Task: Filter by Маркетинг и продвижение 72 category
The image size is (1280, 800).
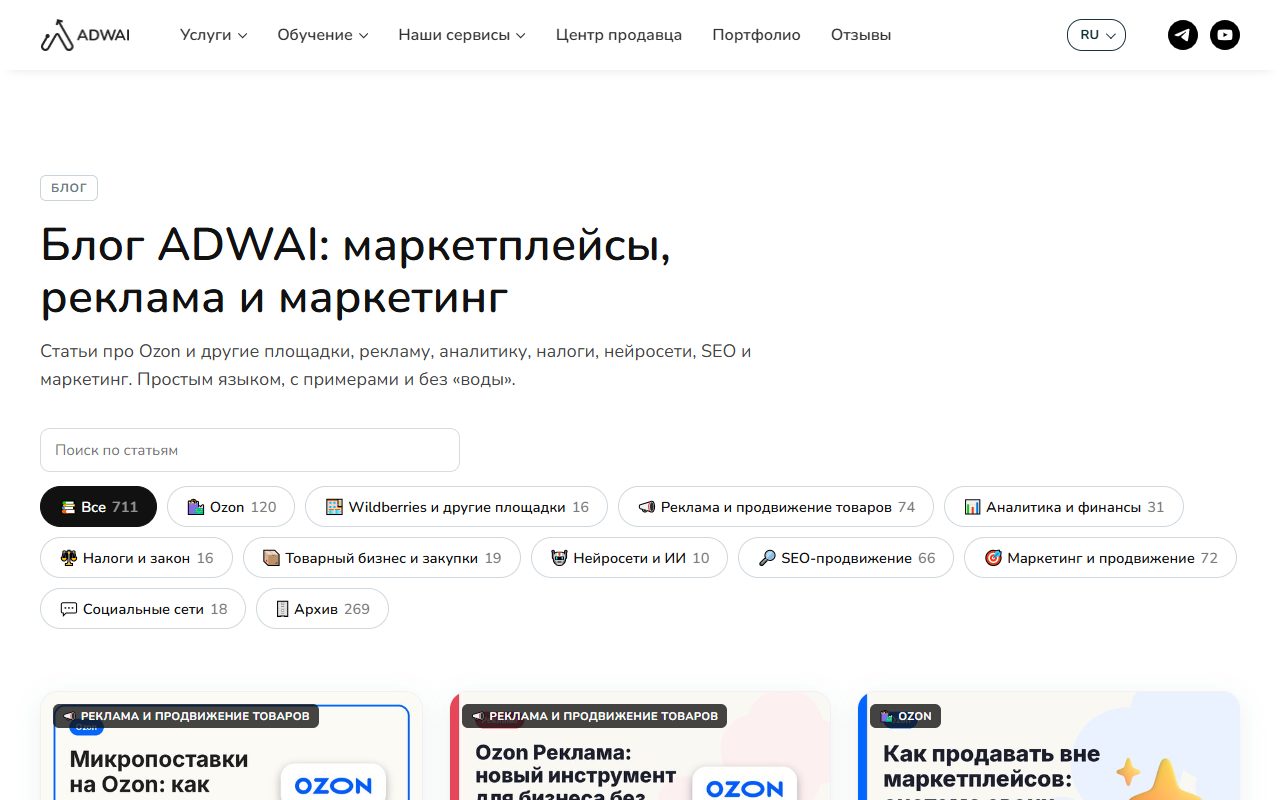Action: click(x=1100, y=558)
